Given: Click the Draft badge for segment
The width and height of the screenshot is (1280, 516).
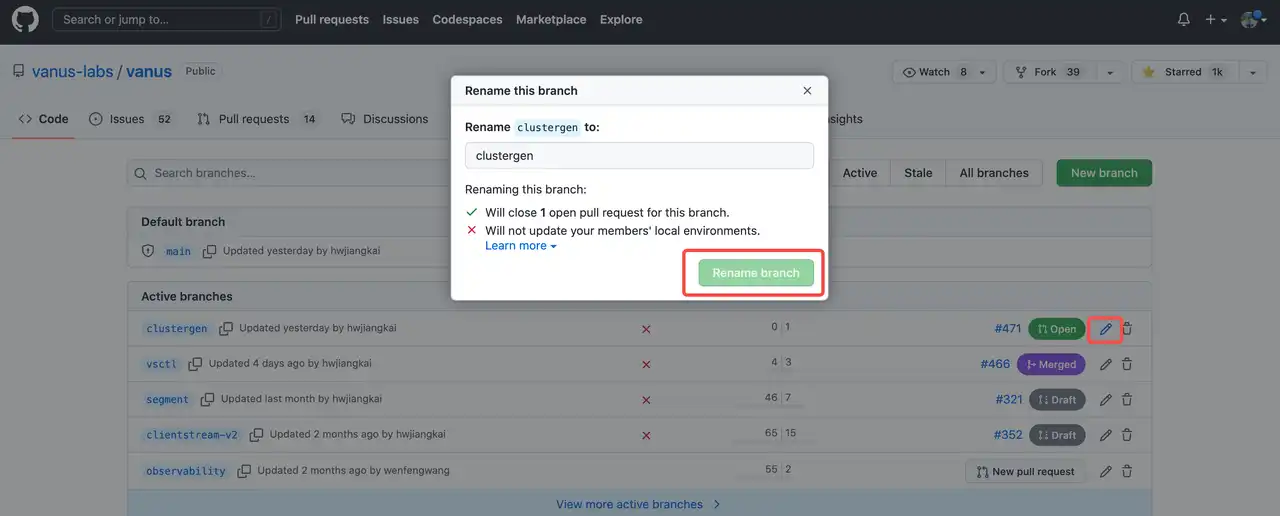Looking at the screenshot, I should 1057,400.
